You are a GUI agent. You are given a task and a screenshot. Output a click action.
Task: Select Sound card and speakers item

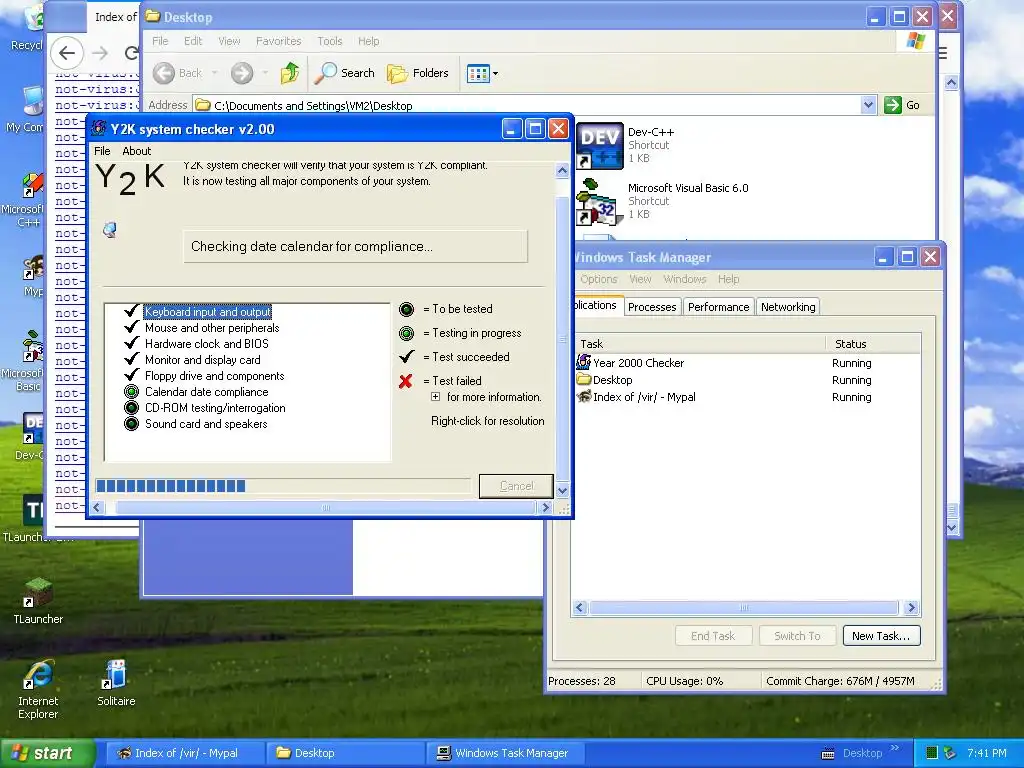point(206,424)
